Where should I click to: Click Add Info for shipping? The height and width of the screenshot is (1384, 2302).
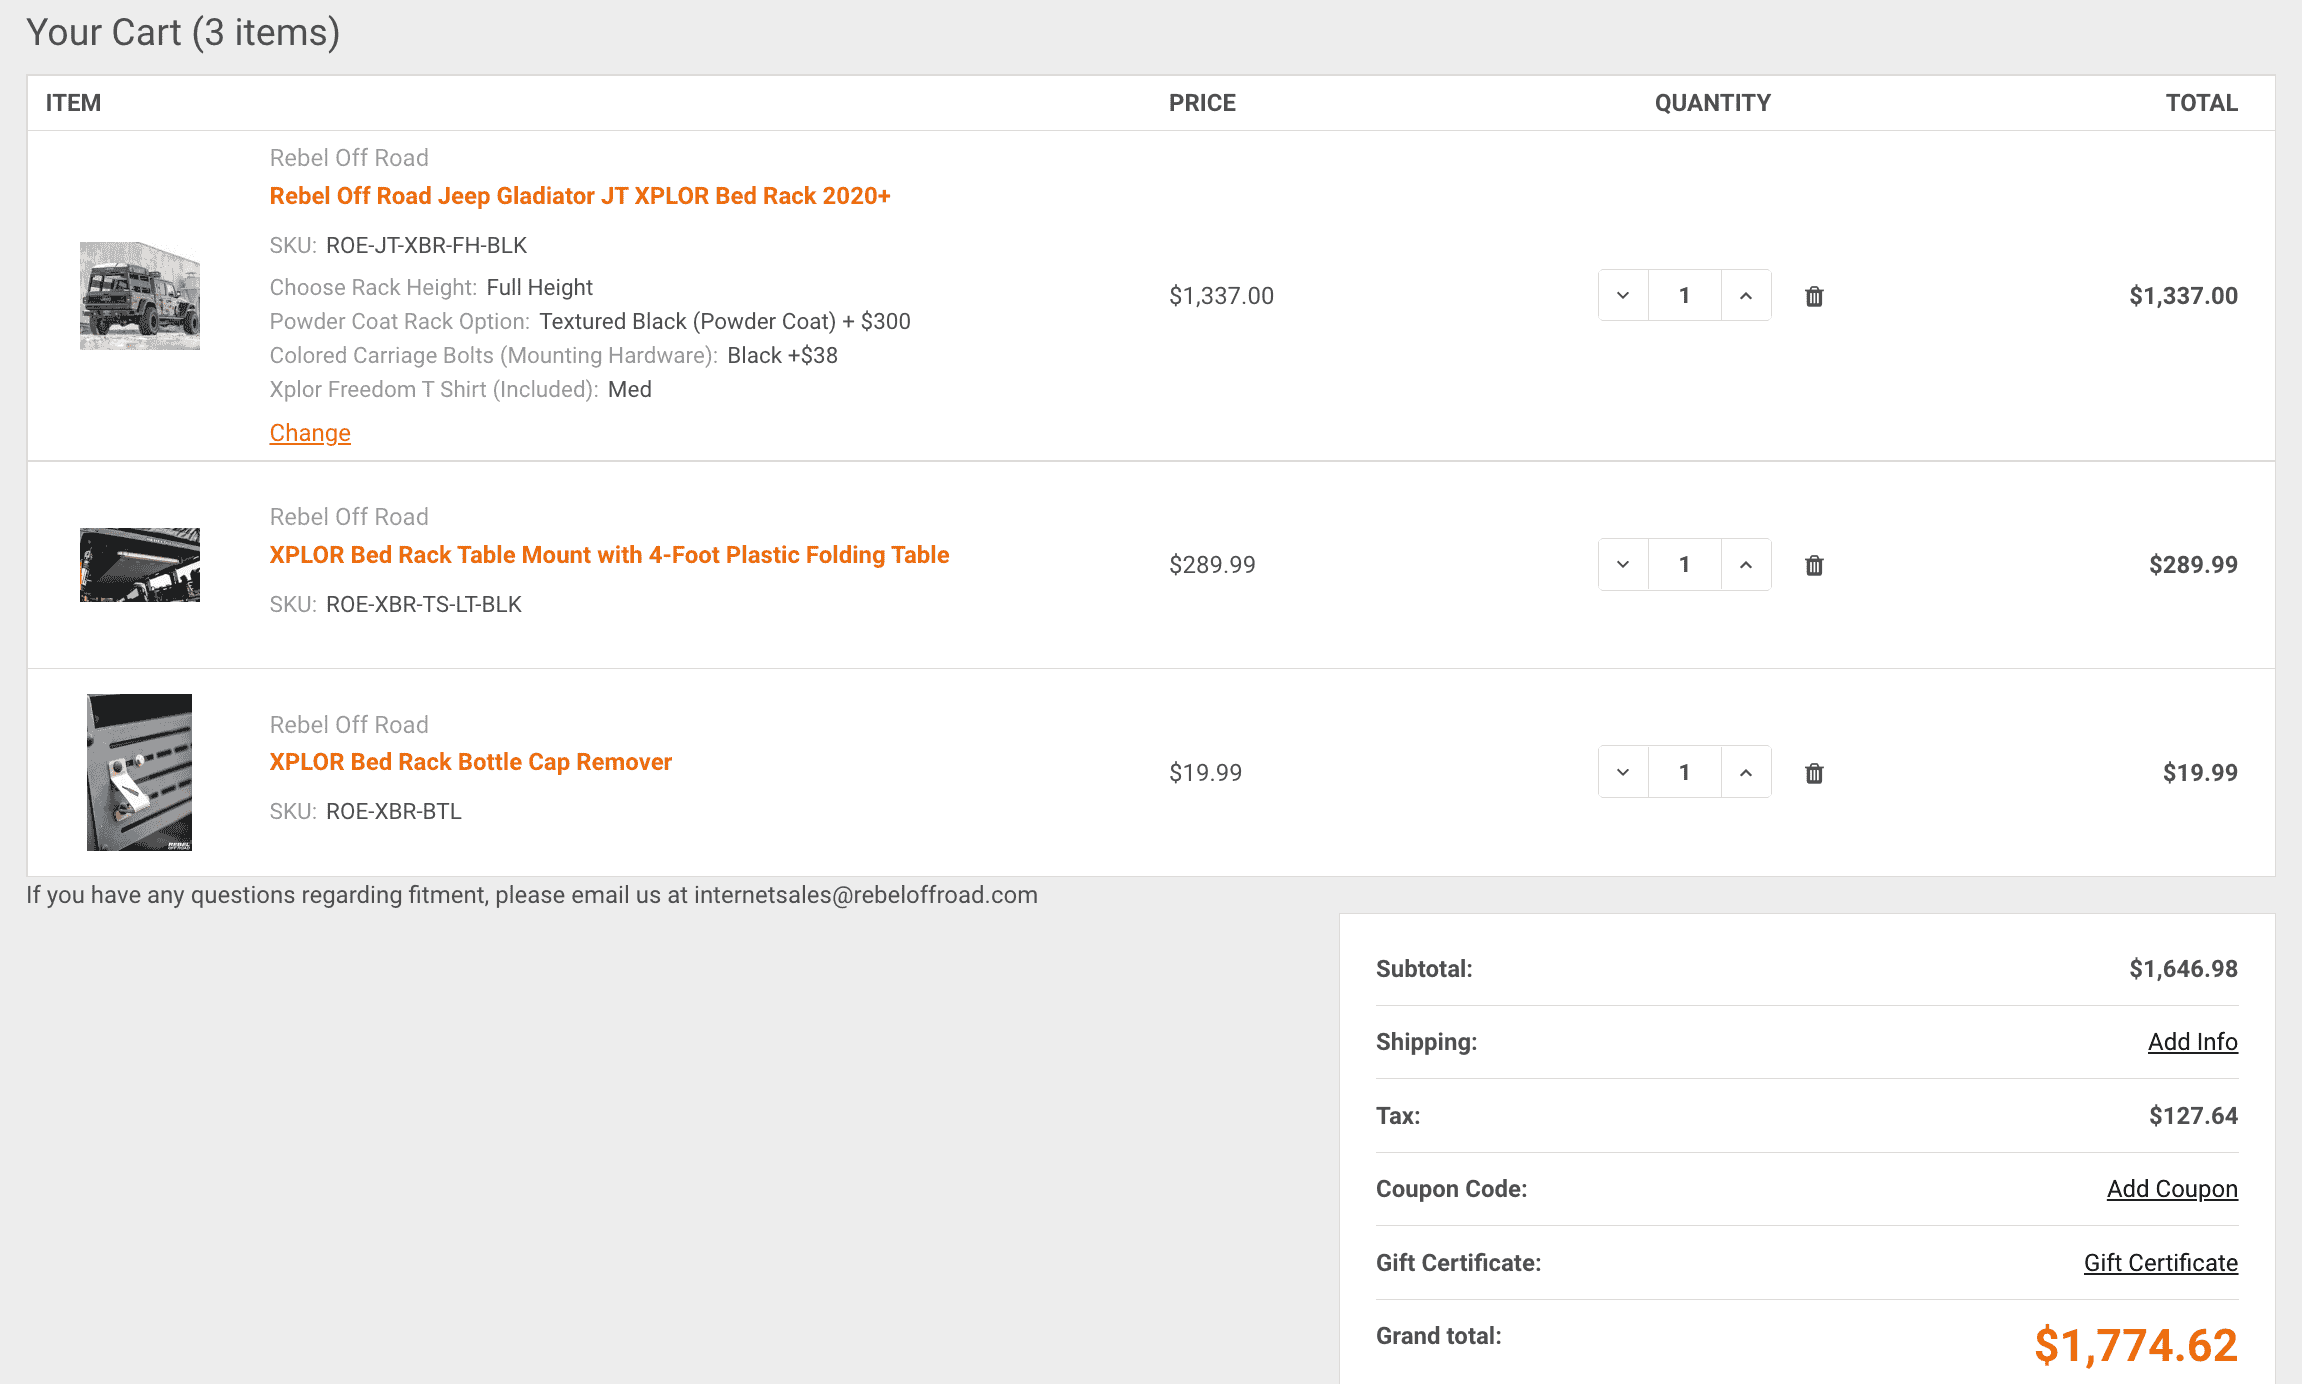tap(2192, 1042)
